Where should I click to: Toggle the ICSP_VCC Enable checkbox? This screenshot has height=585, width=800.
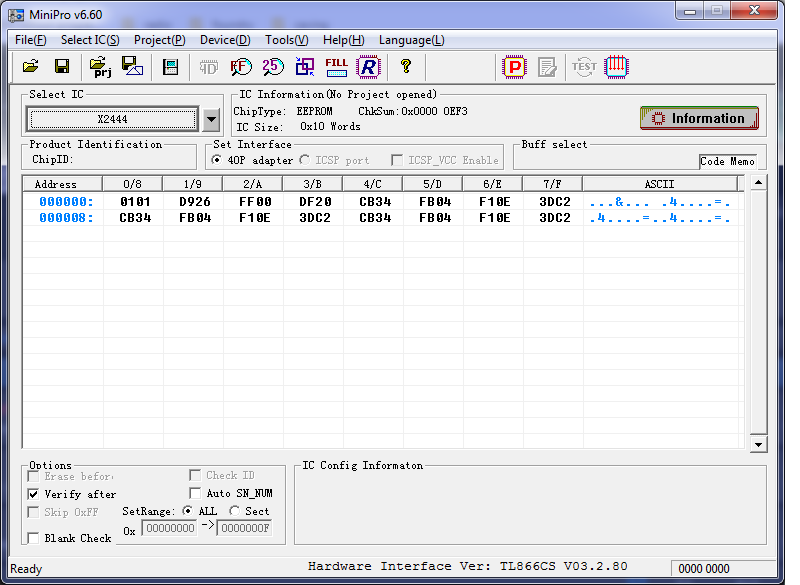pos(397,160)
